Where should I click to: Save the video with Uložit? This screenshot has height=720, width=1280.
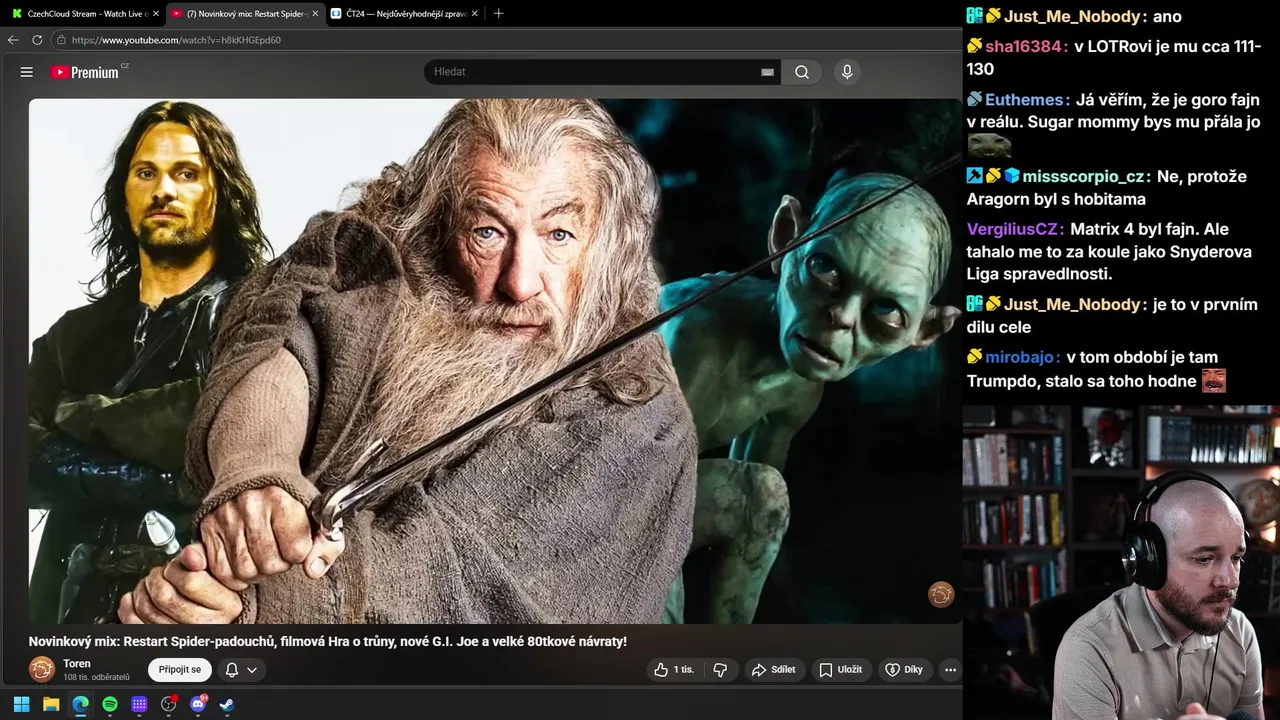(x=840, y=670)
